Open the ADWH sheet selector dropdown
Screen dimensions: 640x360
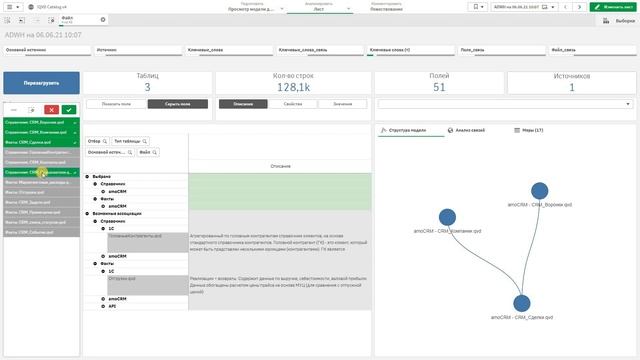524,7
